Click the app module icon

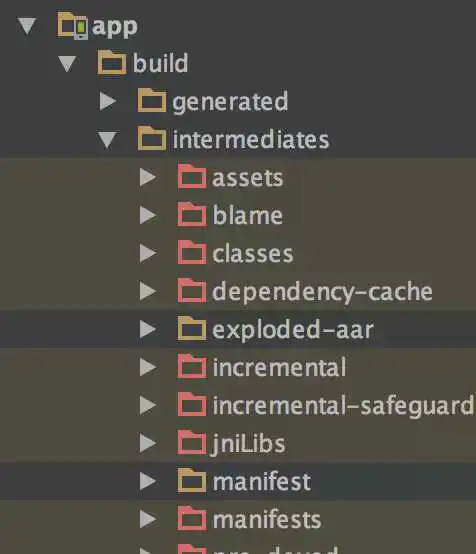(72, 26)
